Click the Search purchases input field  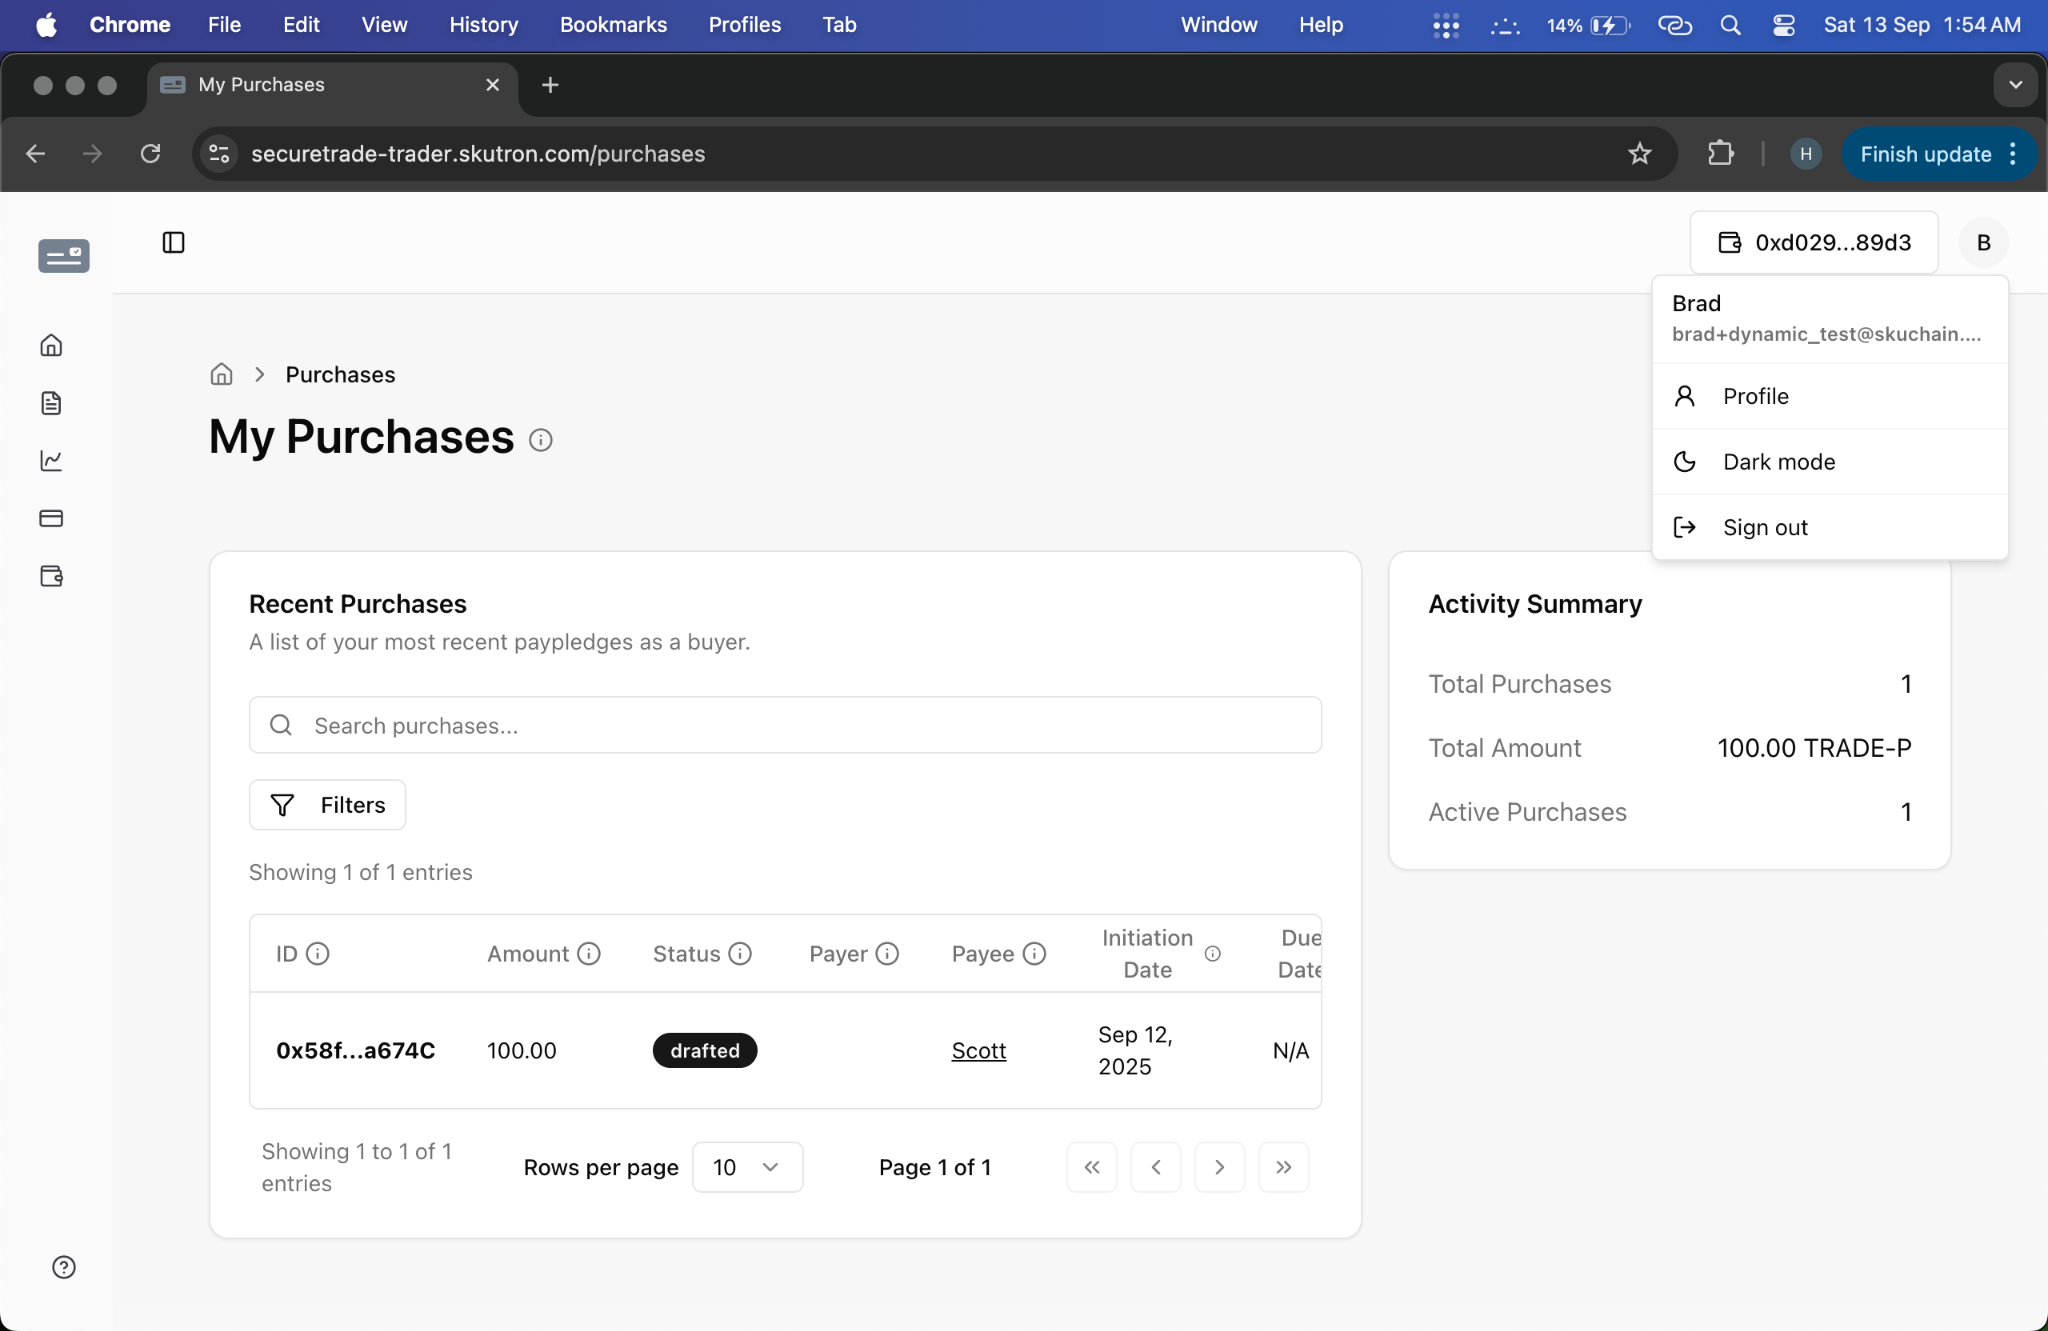pos(785,725)
